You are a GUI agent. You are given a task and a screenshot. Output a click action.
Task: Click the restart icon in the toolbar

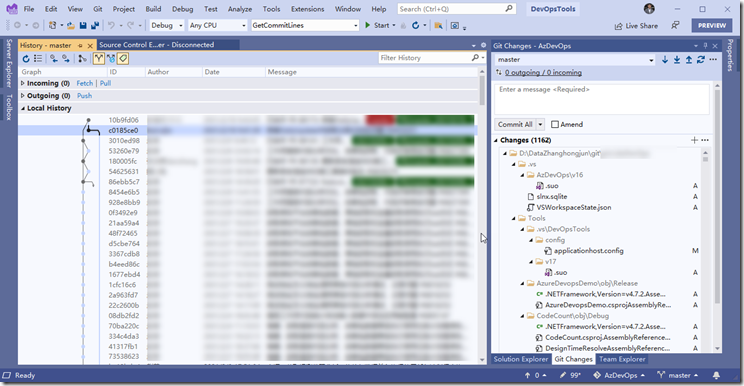coord(416,25)
